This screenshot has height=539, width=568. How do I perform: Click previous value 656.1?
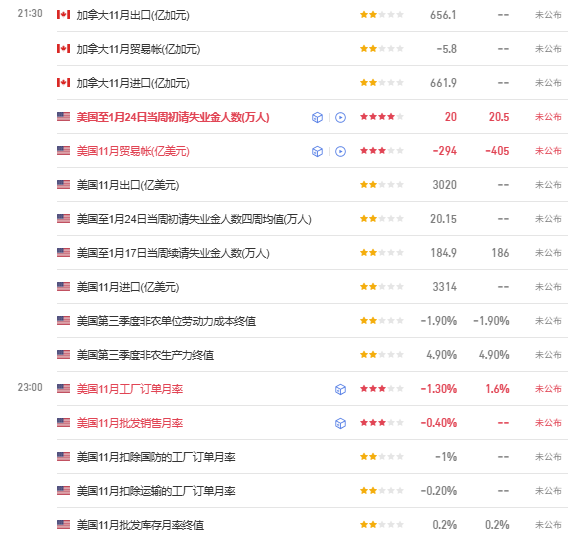point(443,15)
